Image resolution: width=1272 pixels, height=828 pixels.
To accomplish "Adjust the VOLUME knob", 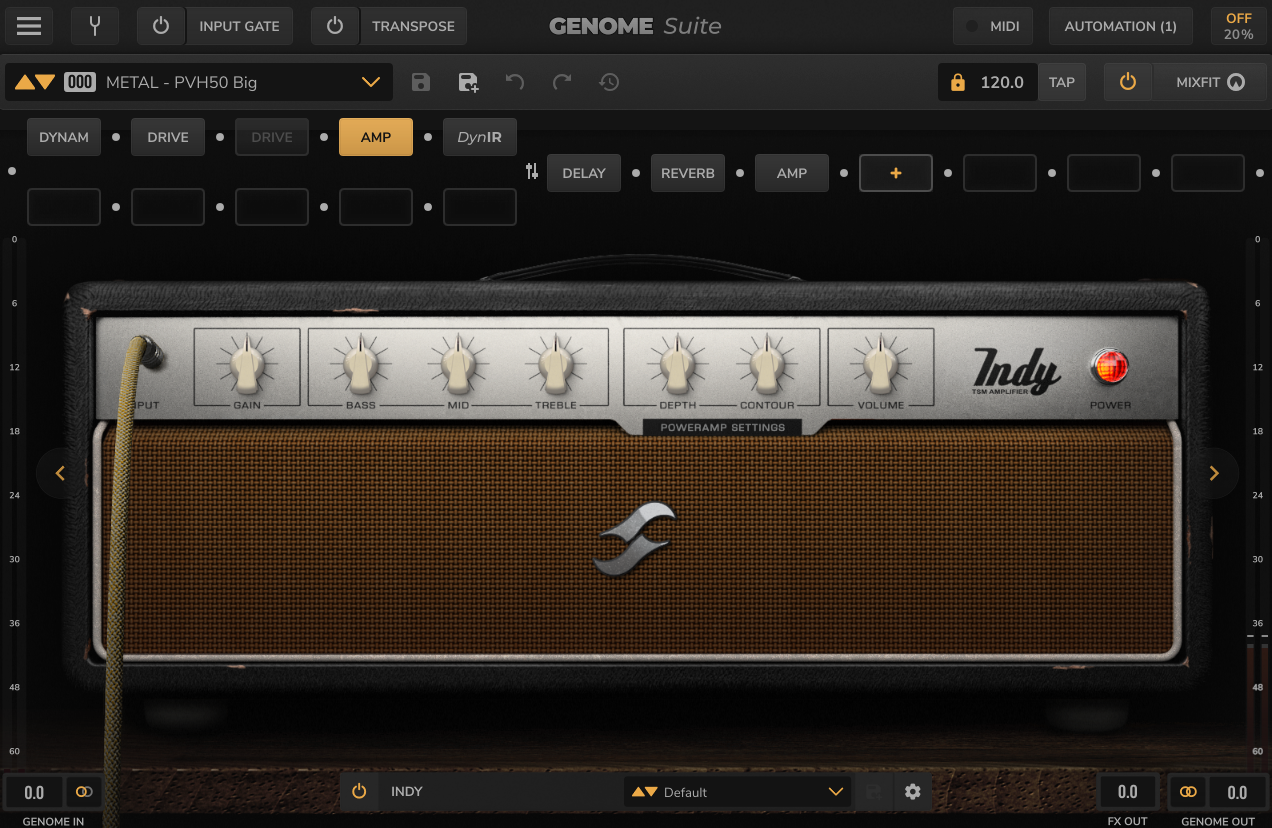I will 880,365.
